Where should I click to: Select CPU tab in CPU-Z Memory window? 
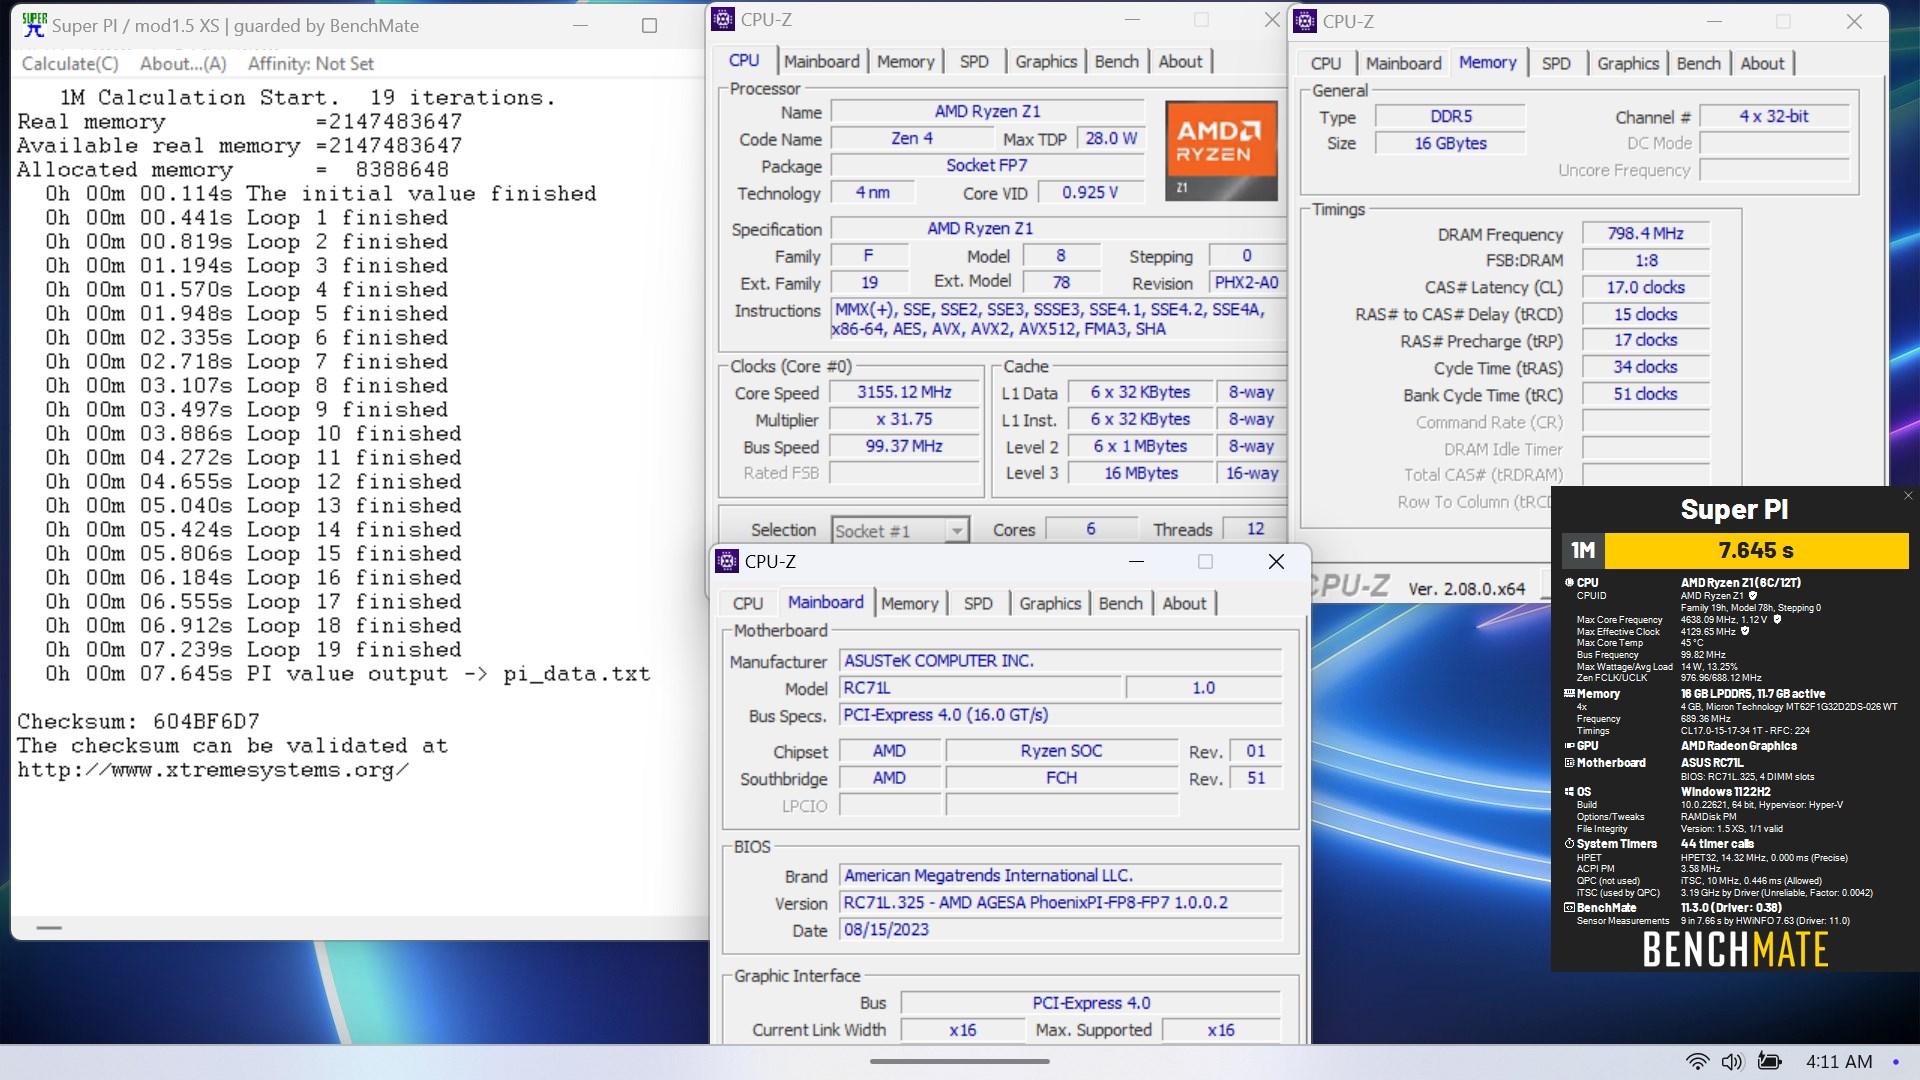1325,63
